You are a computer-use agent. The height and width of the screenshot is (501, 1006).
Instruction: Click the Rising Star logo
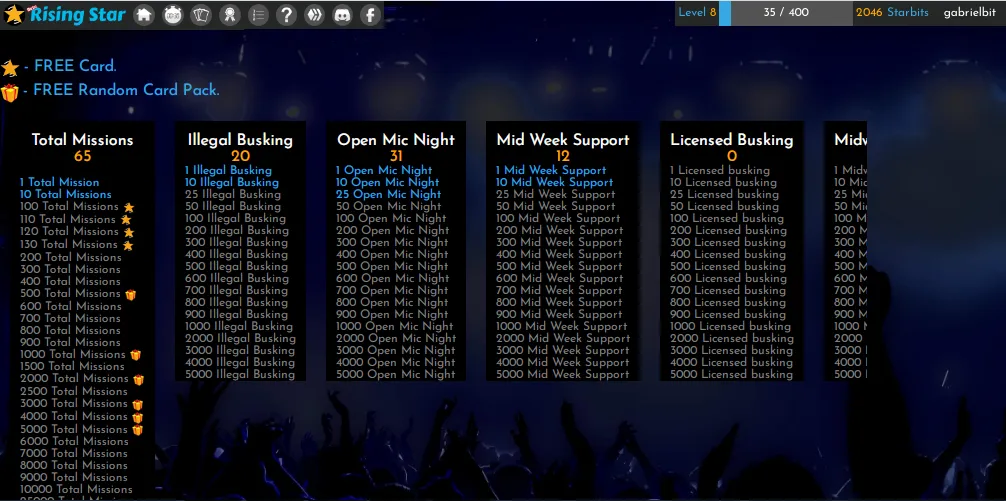pos(64,14)
